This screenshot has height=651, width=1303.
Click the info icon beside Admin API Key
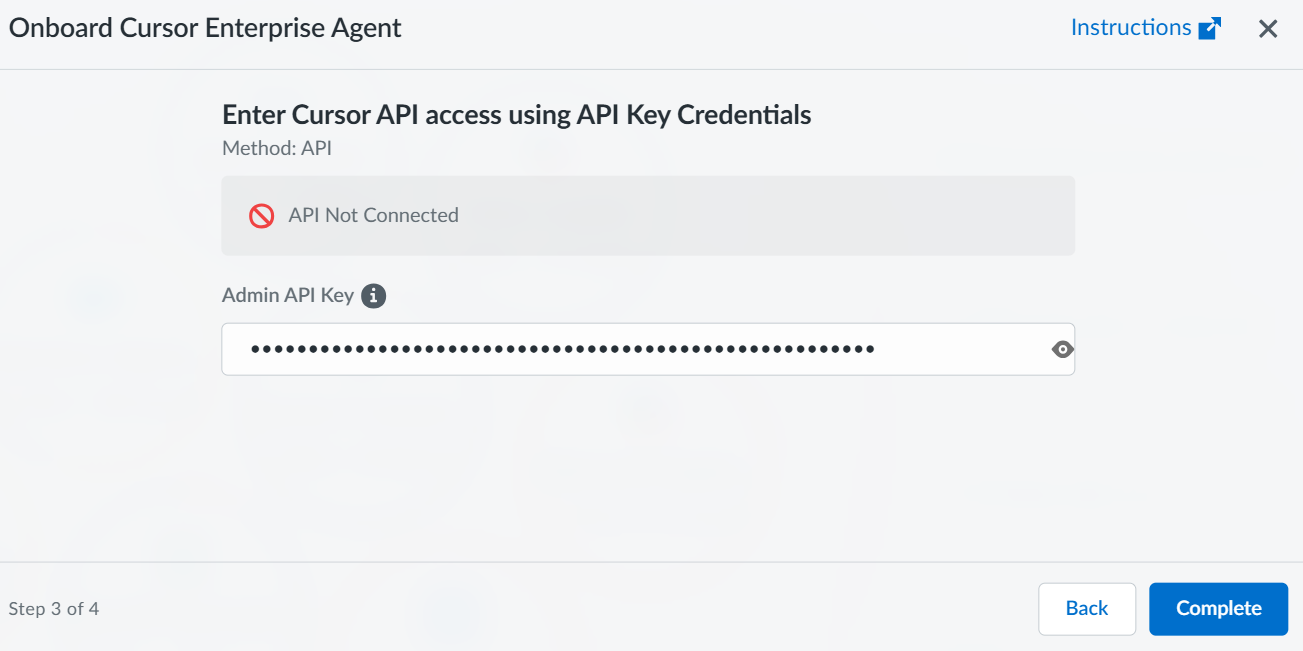point(373,296)
